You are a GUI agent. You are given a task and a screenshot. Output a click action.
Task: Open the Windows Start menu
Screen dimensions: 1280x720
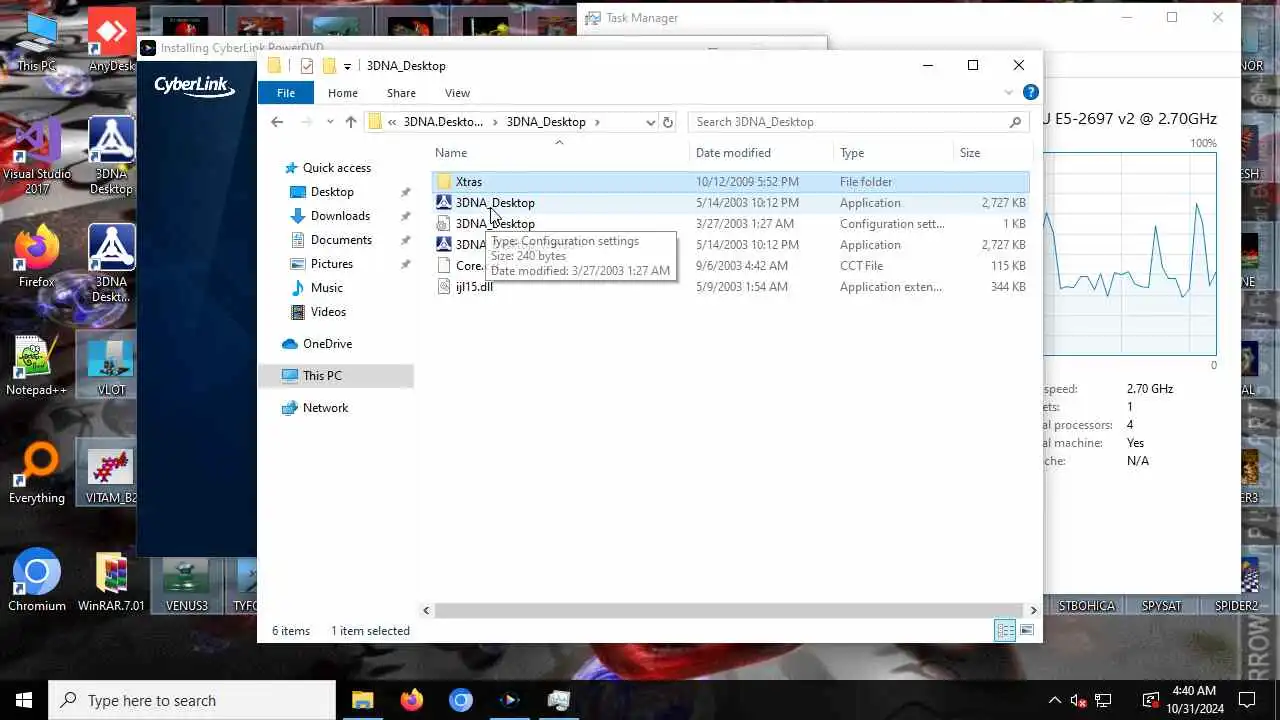click(x=24, y=700)
